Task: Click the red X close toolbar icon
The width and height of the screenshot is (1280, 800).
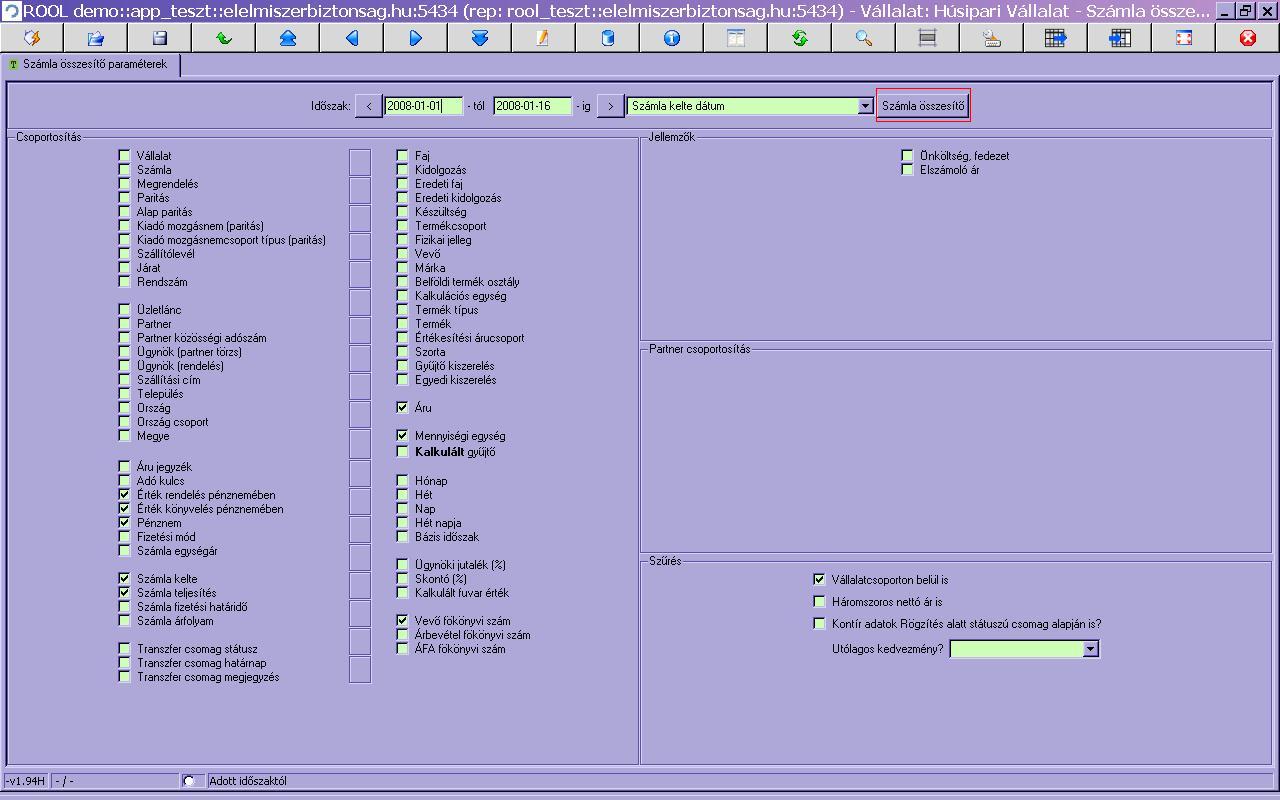Action: point(1248,38)
